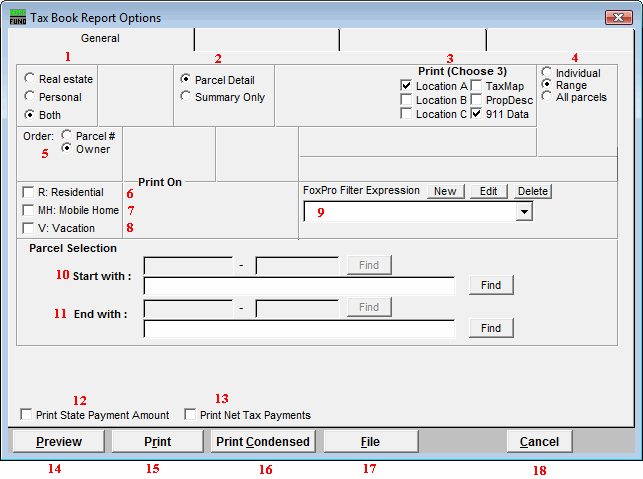Select the Real estate radio option
The width and height of the screenshot is (643, 479).
coord(31,79)
